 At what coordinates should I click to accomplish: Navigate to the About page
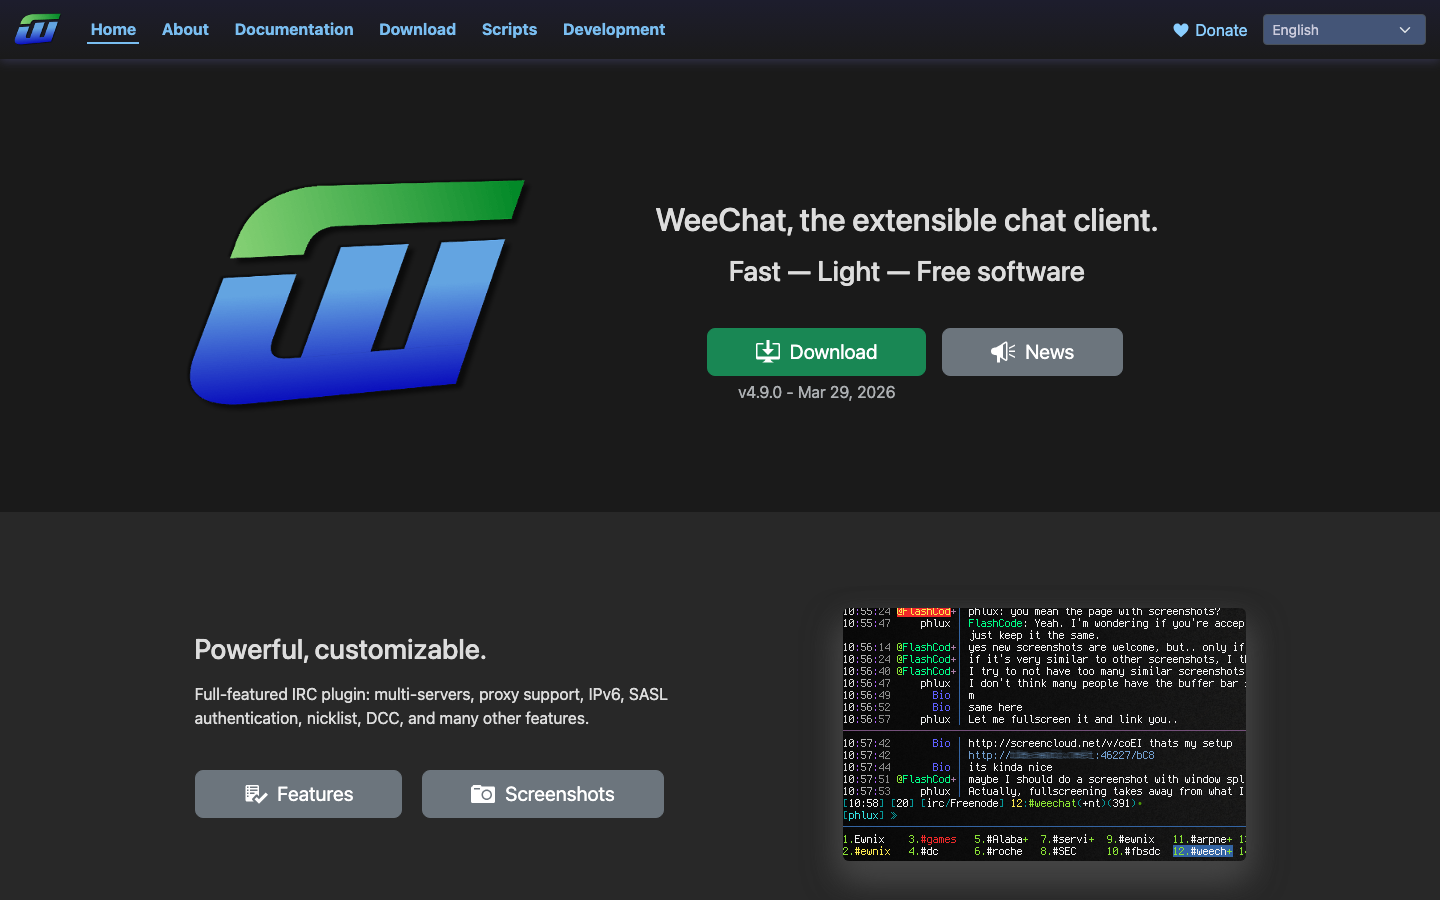tap(185, 29)
